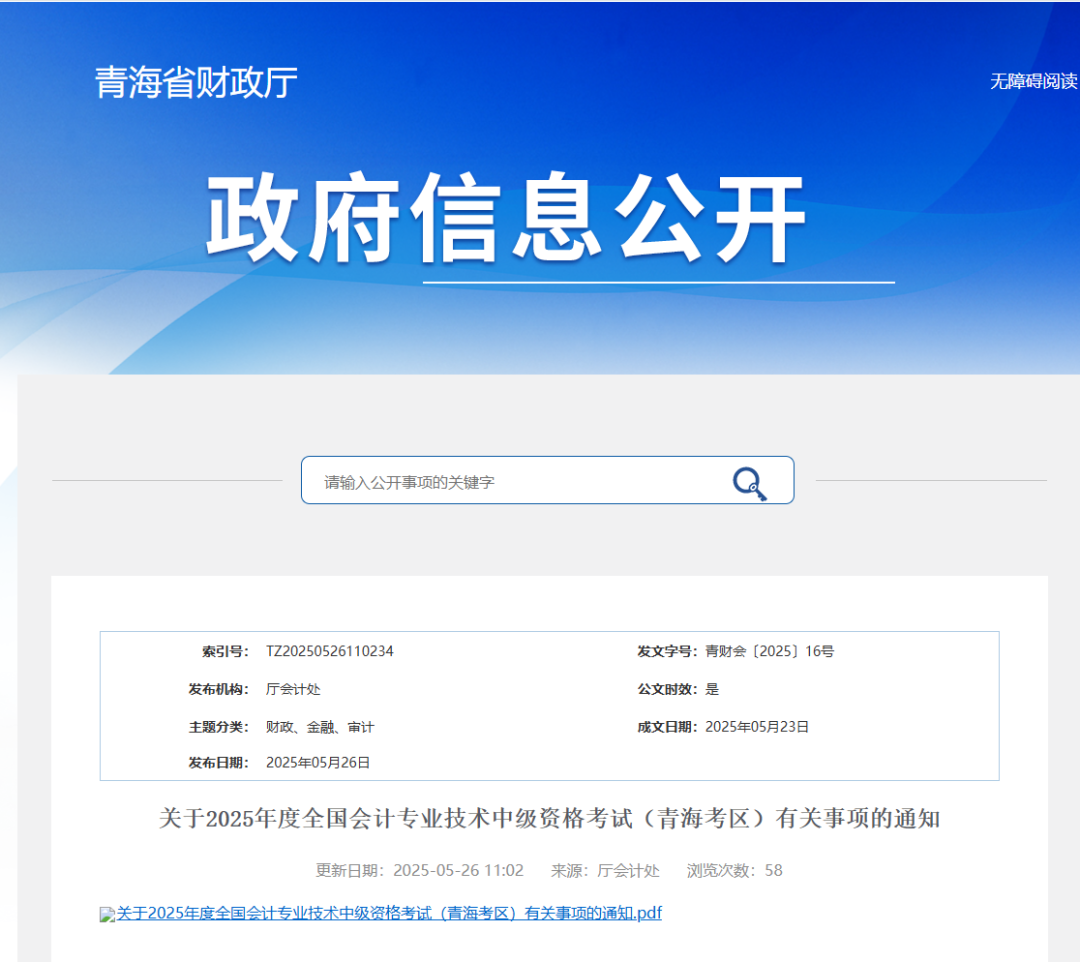
Task: Click the 发文字号 label
Action: pos(667,651)
